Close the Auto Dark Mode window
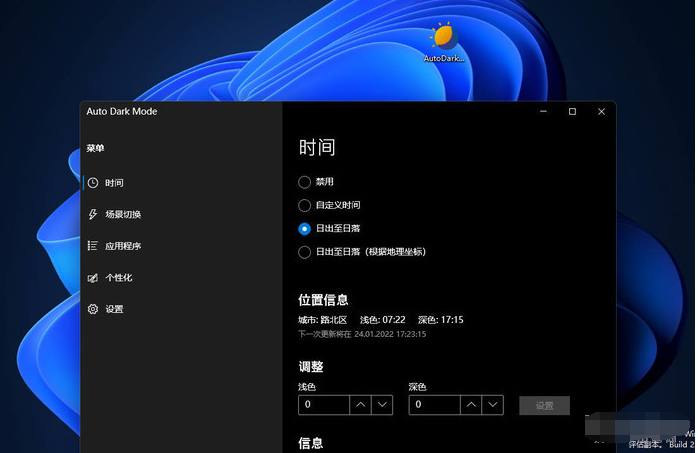The image size is (698, 453). pyautogui.click(x=601, y=112)
